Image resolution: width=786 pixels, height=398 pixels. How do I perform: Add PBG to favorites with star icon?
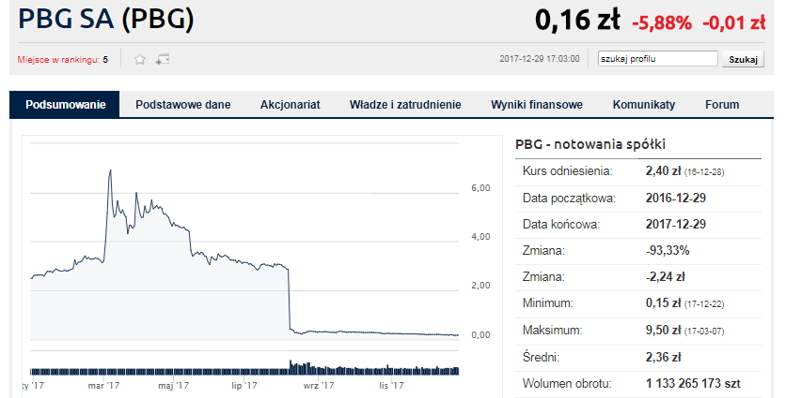tap(140, 60)
